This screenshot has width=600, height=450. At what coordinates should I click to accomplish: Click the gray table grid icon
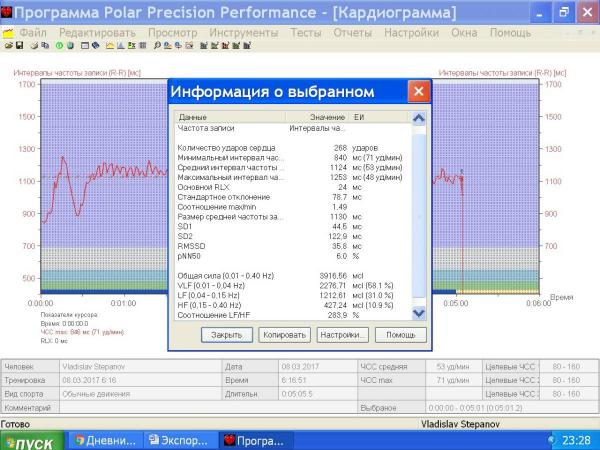(143, 46)
